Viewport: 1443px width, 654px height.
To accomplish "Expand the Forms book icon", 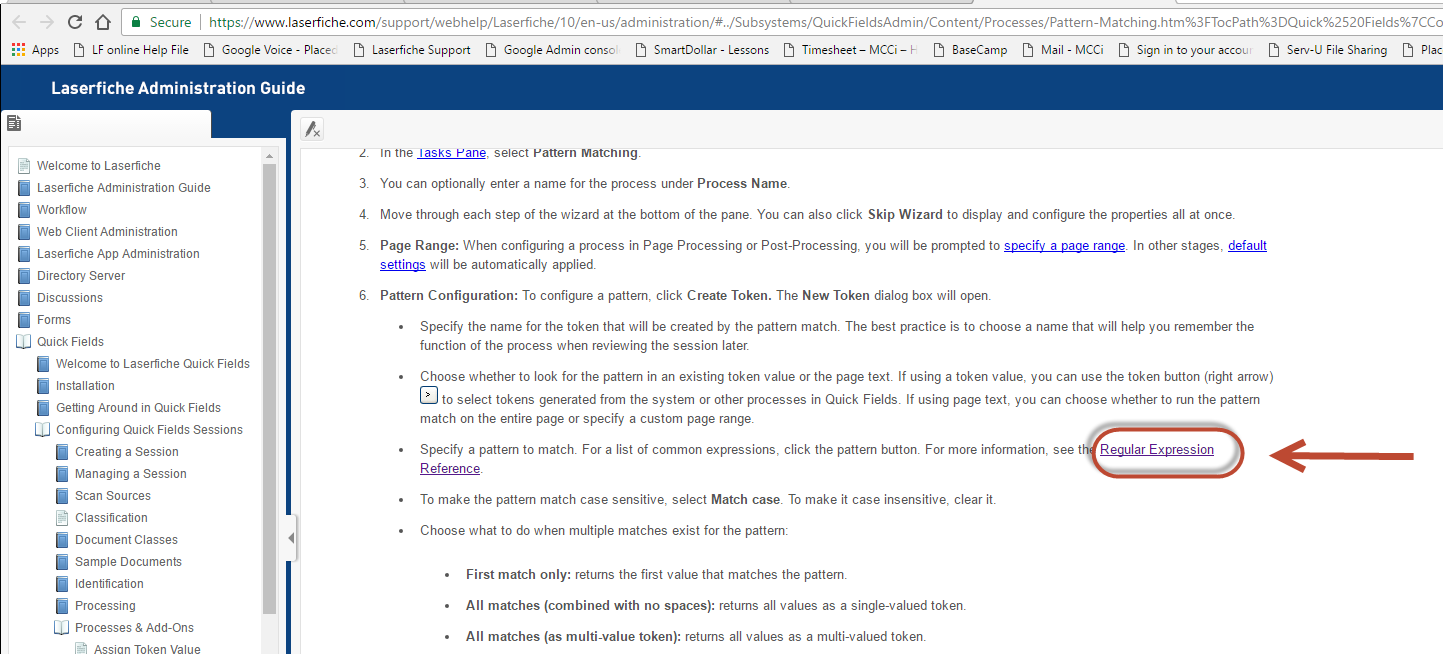I will pos(24,320).
